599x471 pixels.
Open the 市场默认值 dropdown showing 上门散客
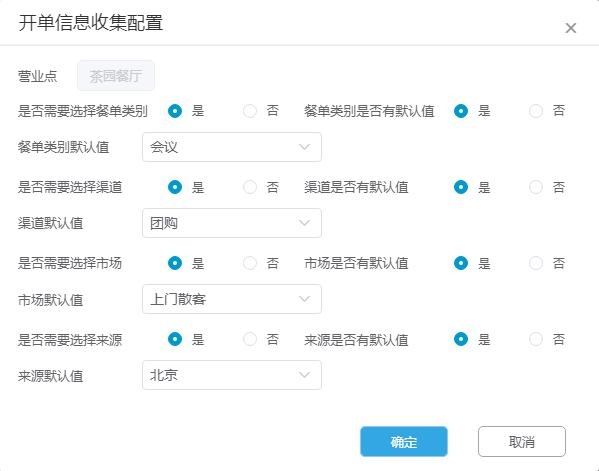pyautogui.click(x=232, y=299)
